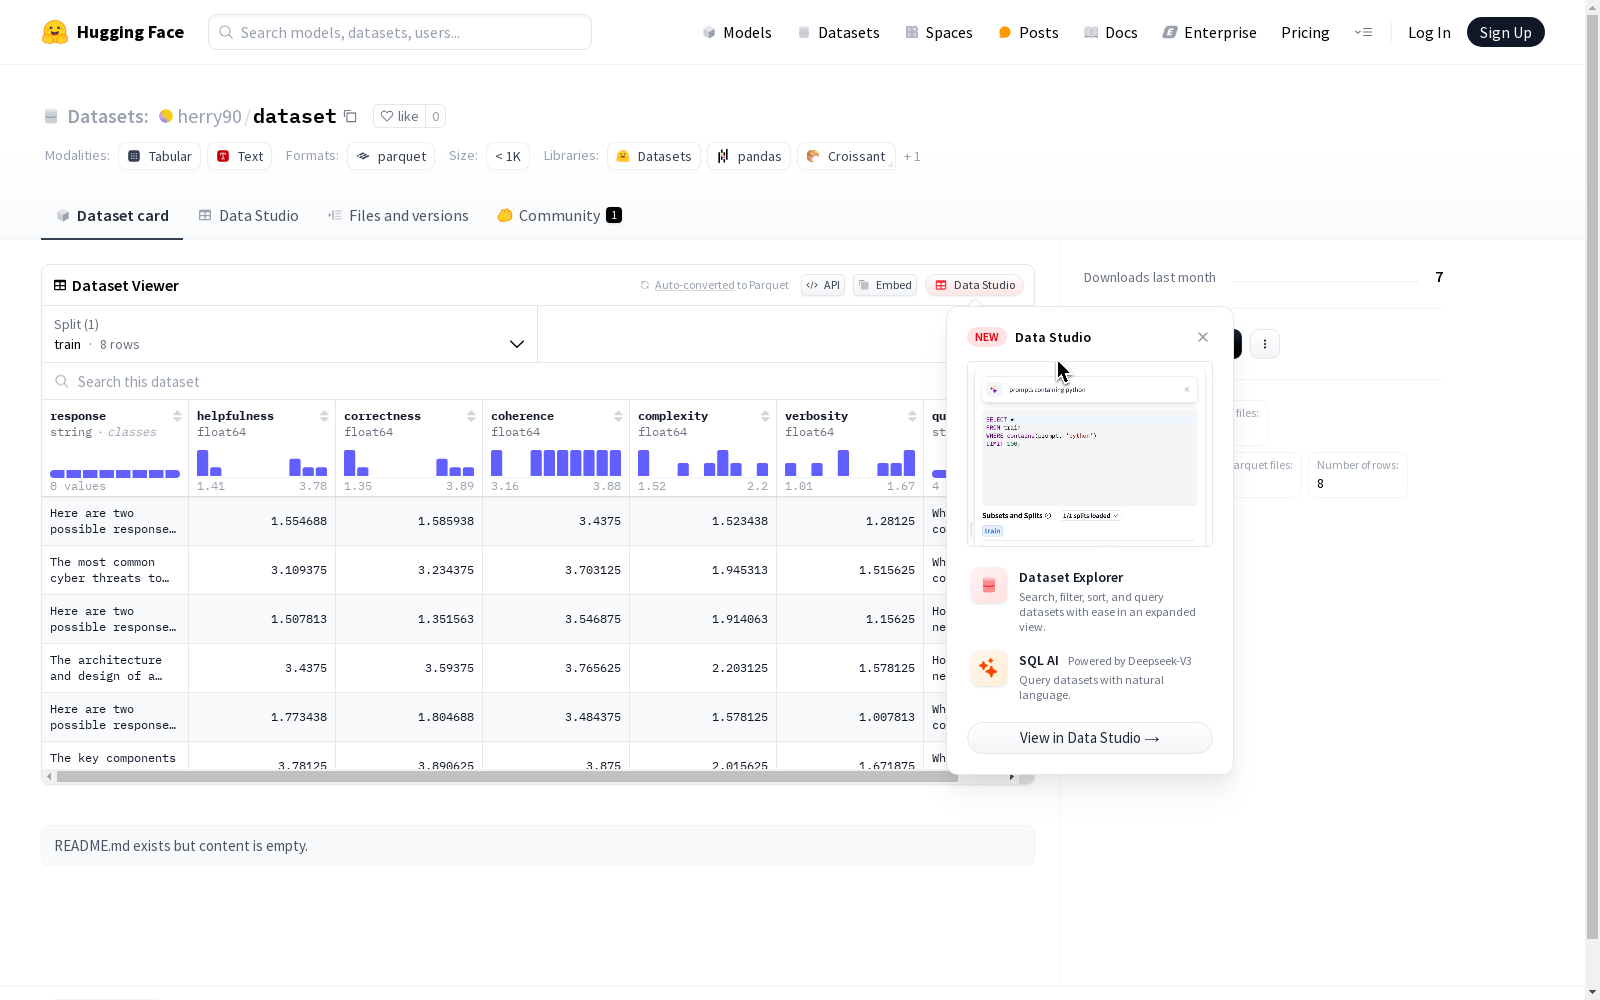The height and width of the screenshot is (1000, 1600).
Task: Click the helpfulness value 3.109375
Action: (299, 570)
